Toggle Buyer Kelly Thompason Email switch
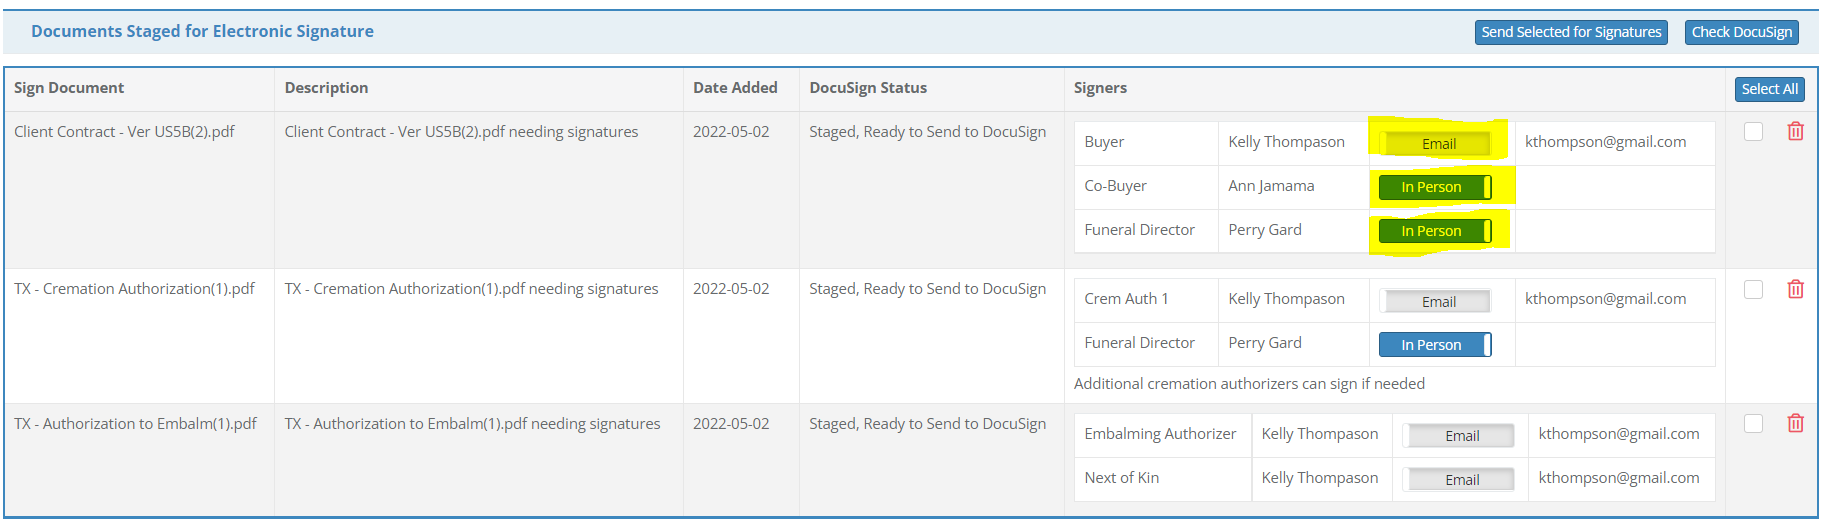The image size is (1831, 528). tap(1438, 144)
